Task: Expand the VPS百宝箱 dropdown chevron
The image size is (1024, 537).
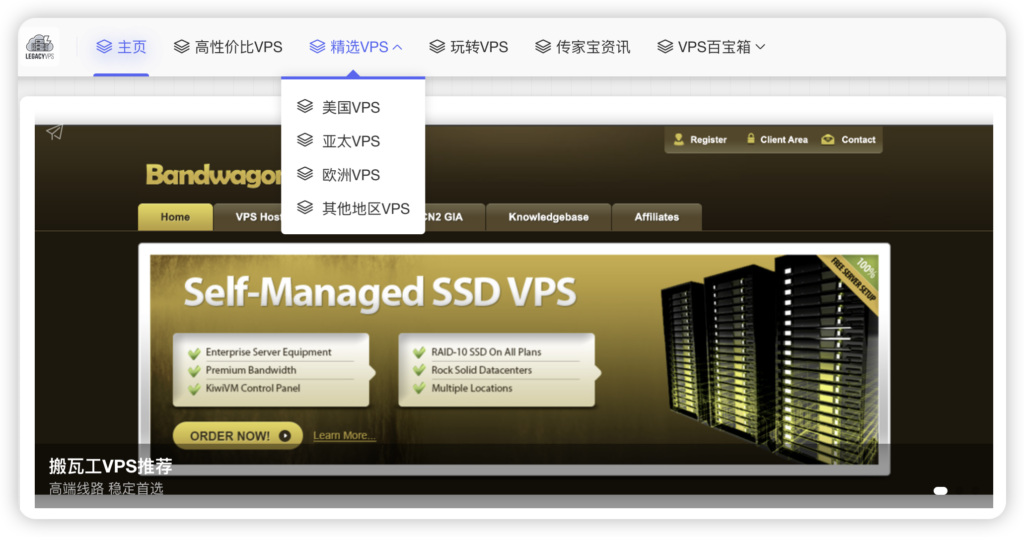Action: point(760,47)
